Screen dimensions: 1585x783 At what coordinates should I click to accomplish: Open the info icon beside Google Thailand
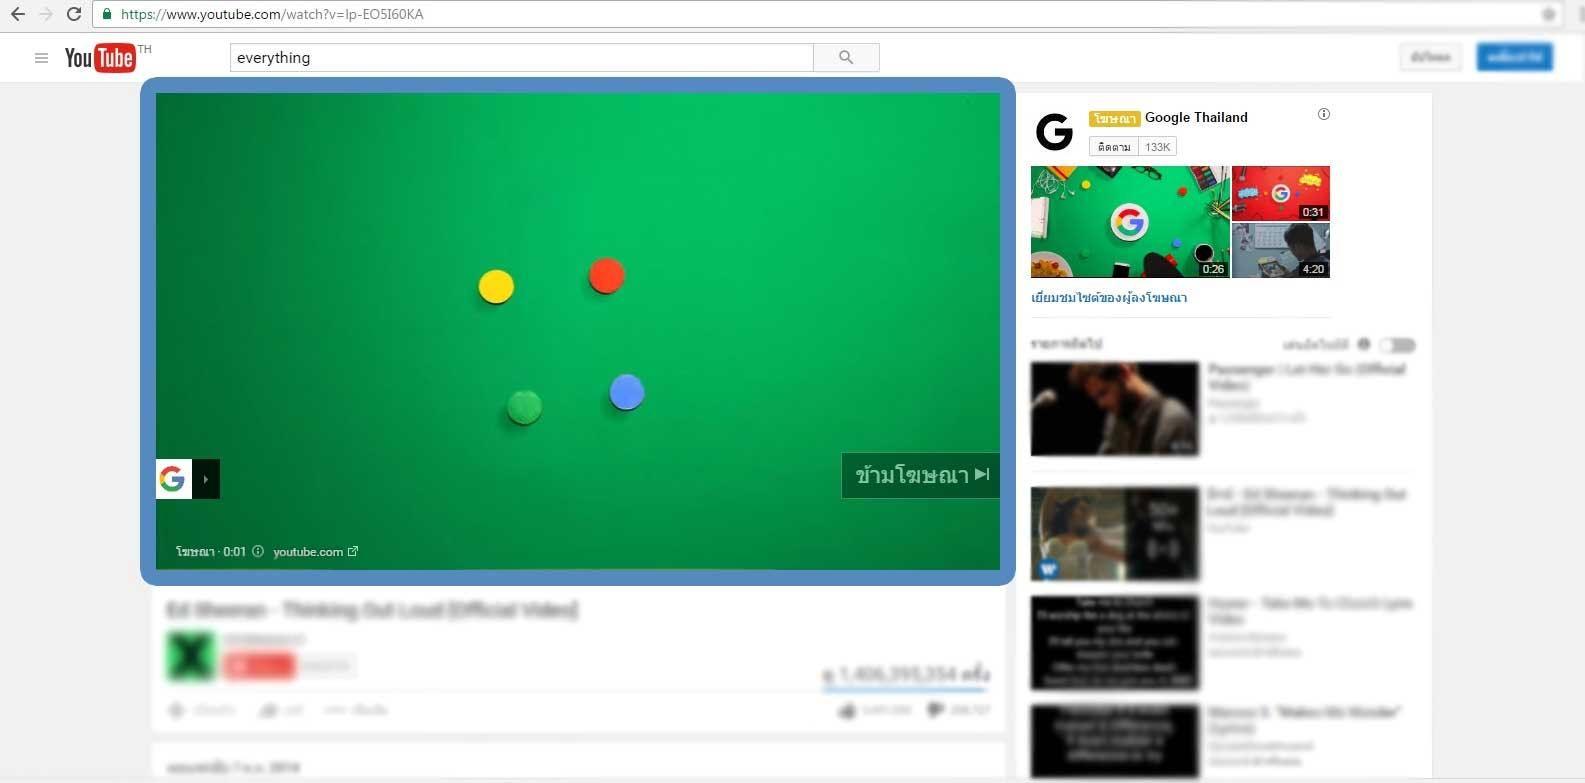(1324, 114)
